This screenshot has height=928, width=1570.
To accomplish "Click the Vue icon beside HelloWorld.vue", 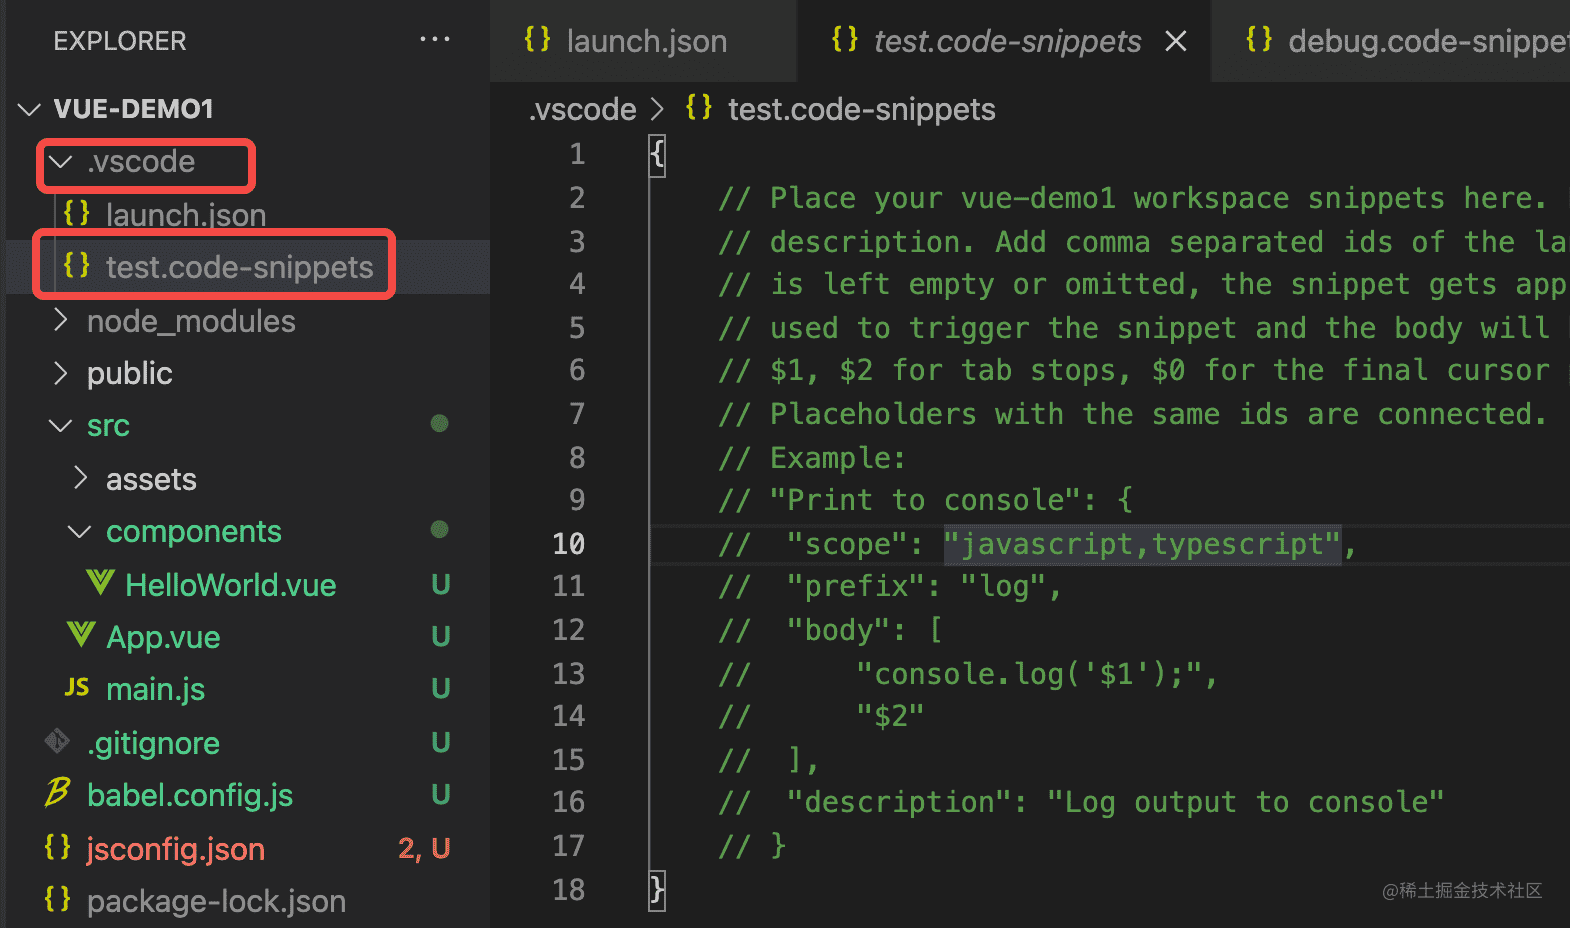I will click(100, 582).
